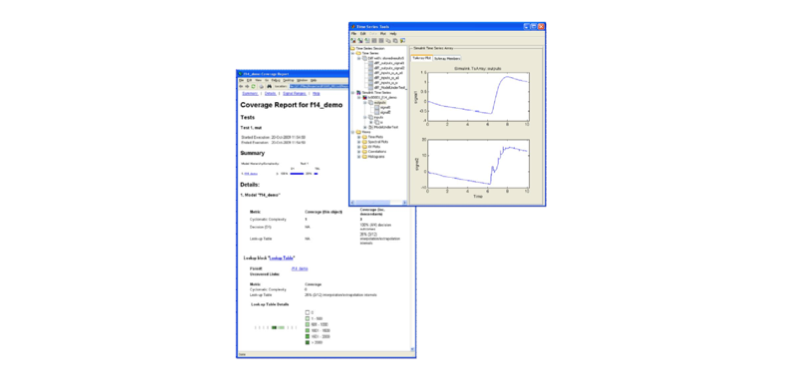Click the binoculars find icon in Coverage Report
The width and height of the screenshot is (792, 380).
tap(269, 86)
